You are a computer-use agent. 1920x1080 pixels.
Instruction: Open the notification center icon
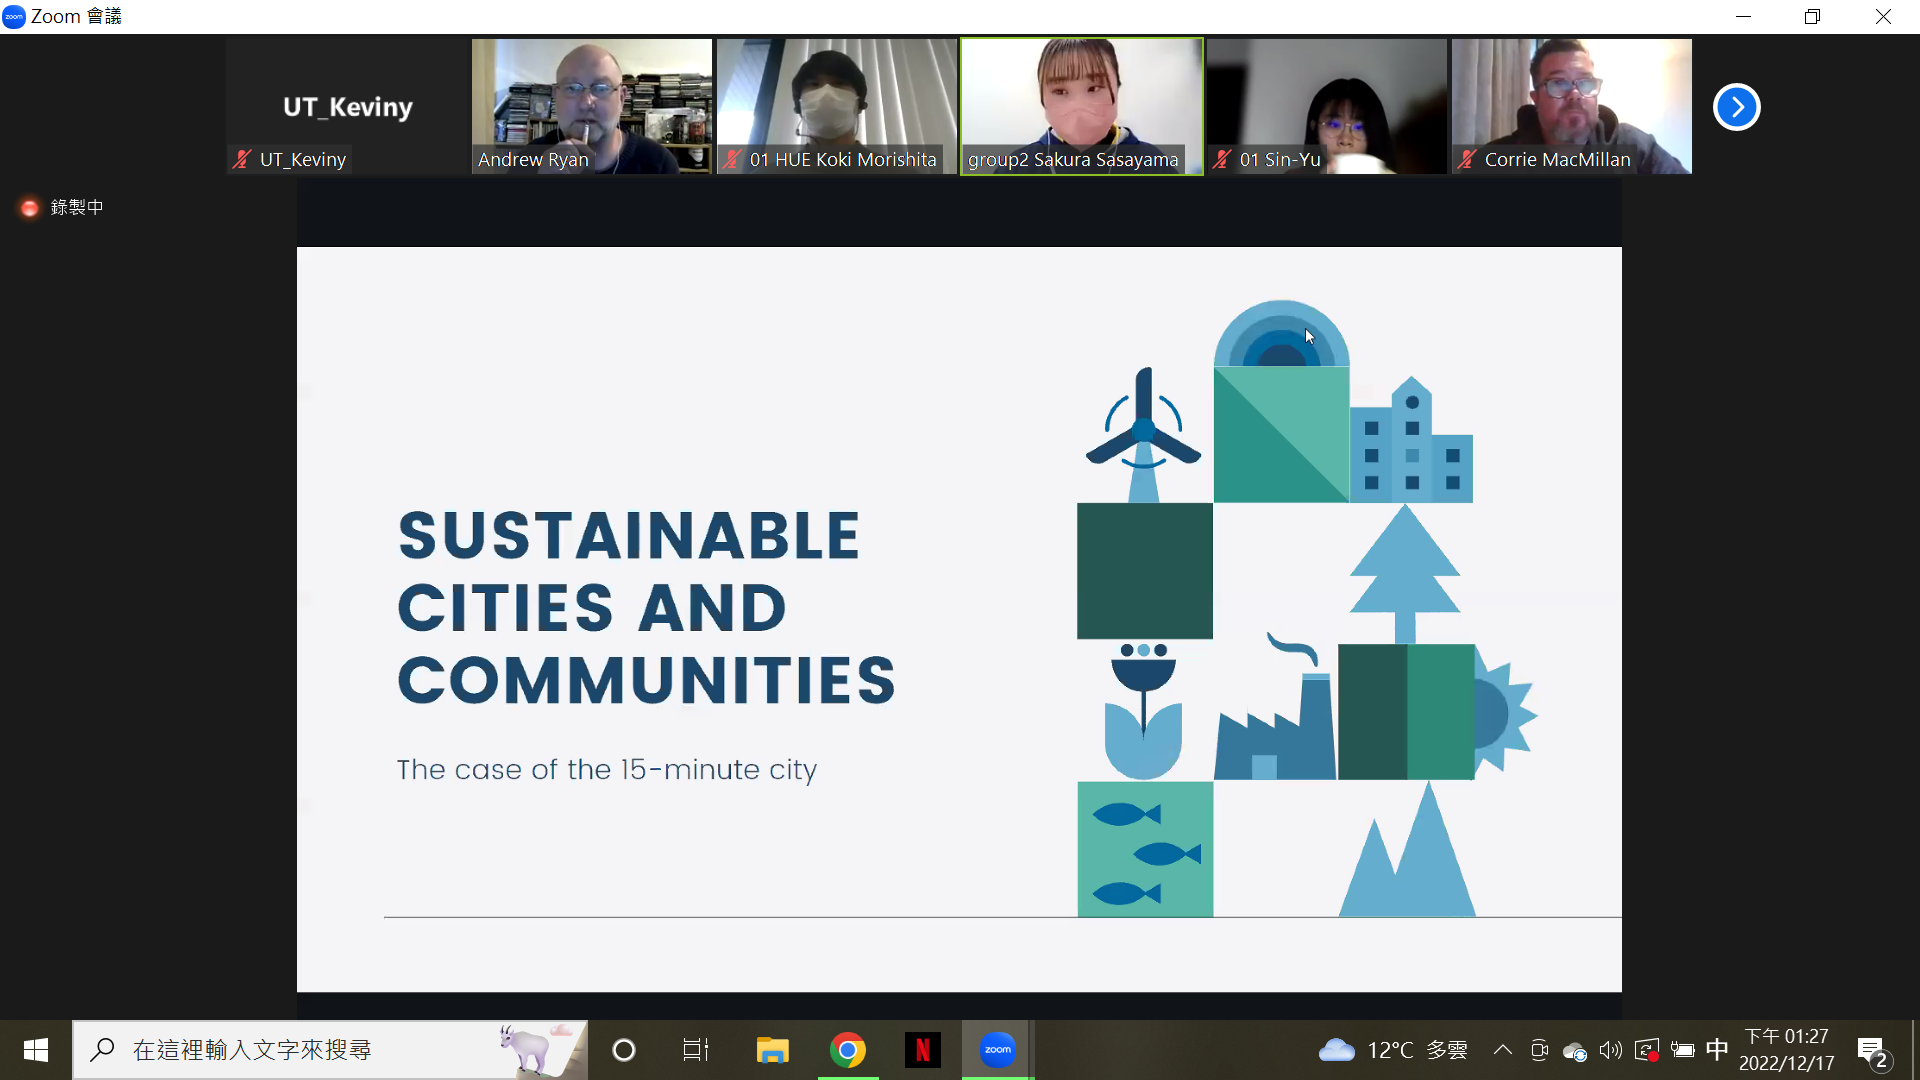coord(1872,1051)
